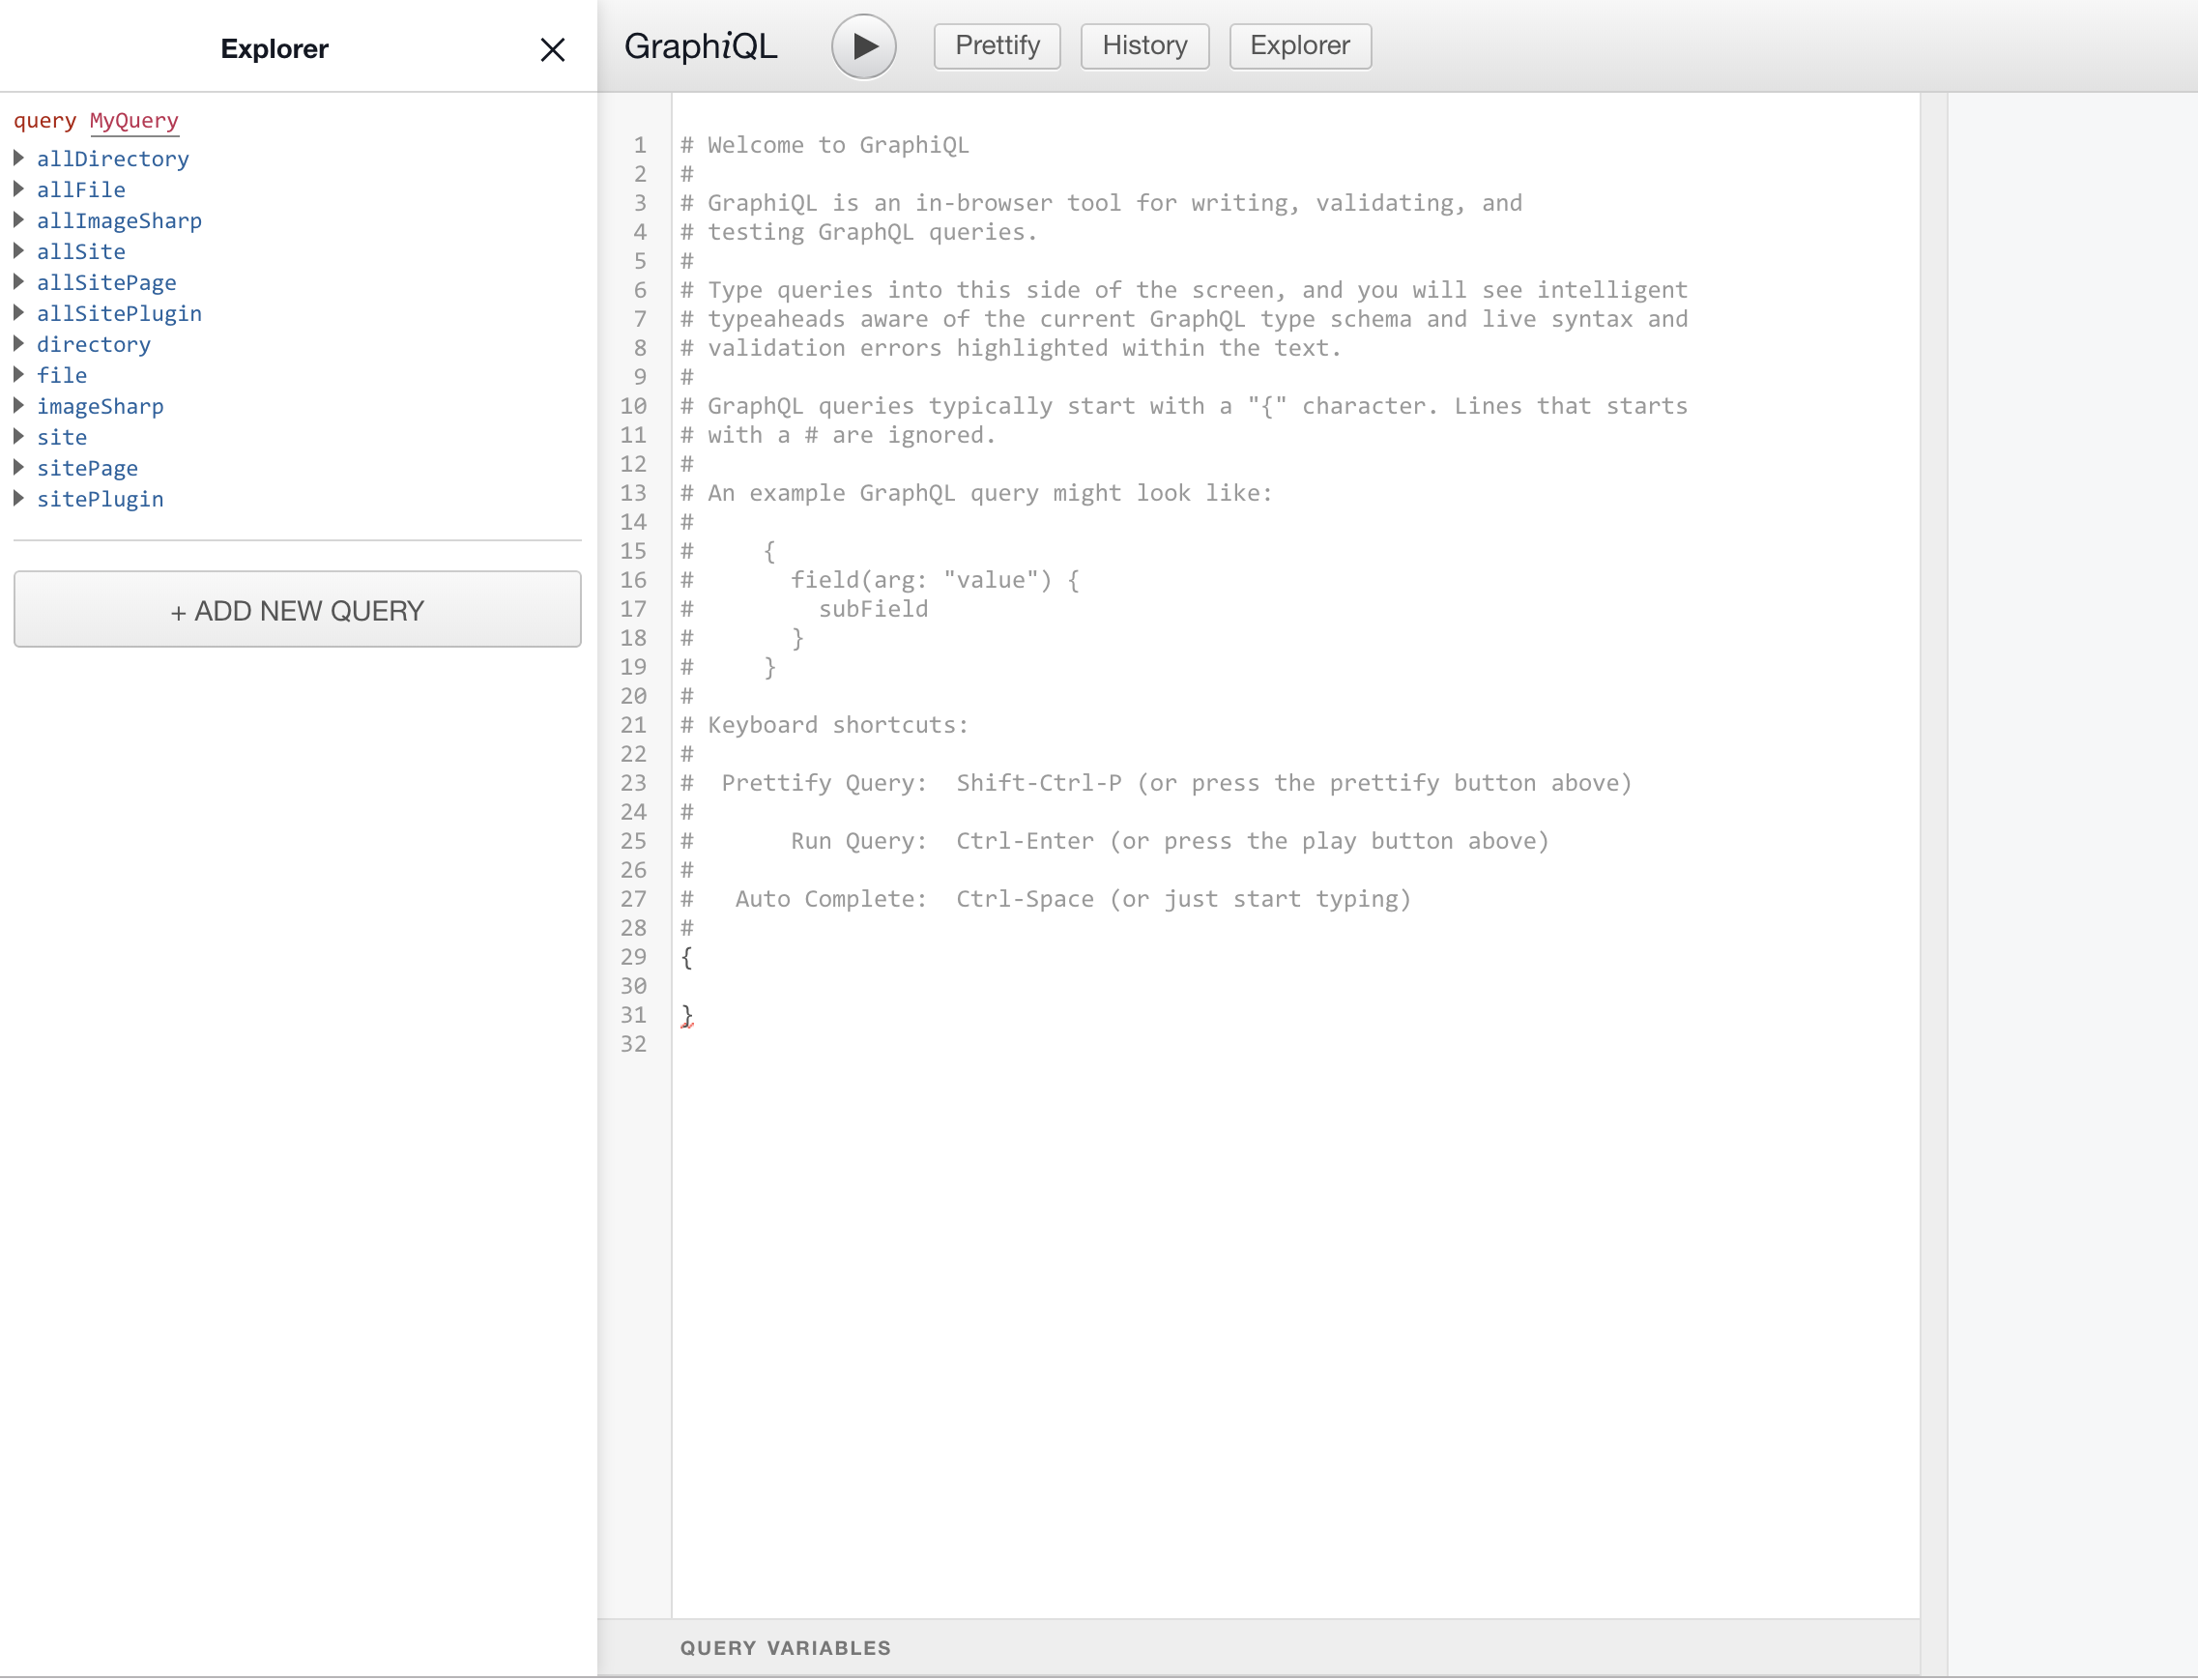Expand the directory arrow

pyautogui.click(x=19, y=344)
